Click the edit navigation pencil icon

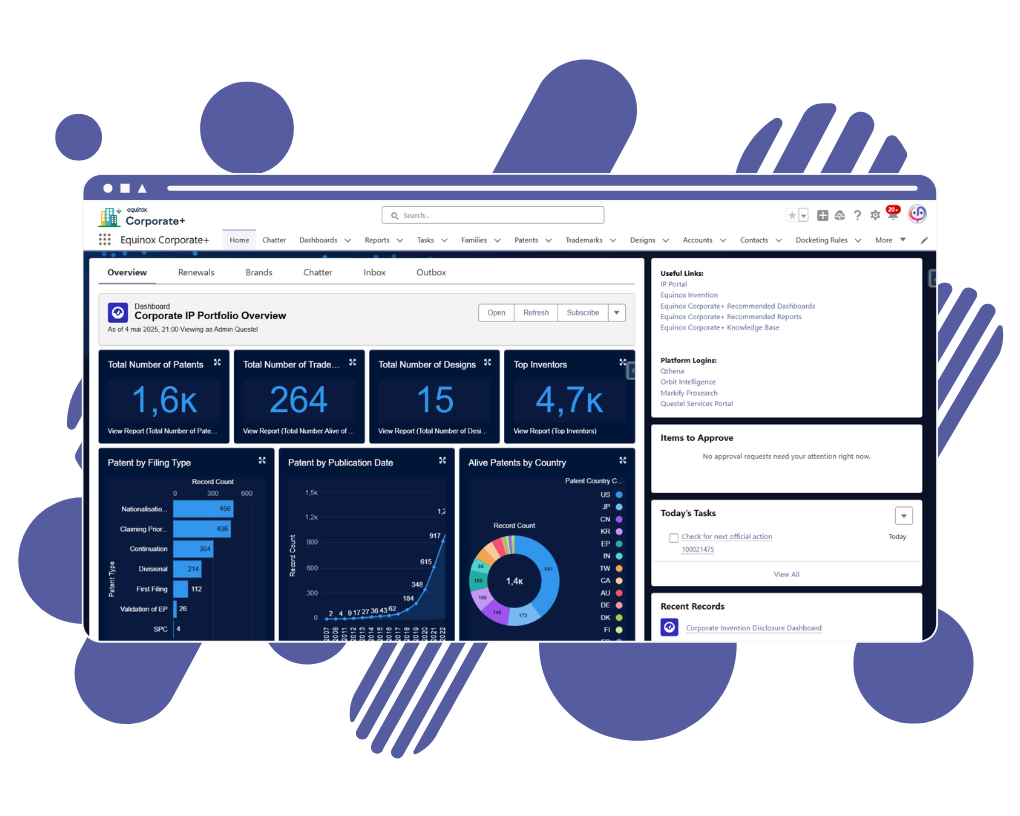pyautogui.click(x=924, y=240)
